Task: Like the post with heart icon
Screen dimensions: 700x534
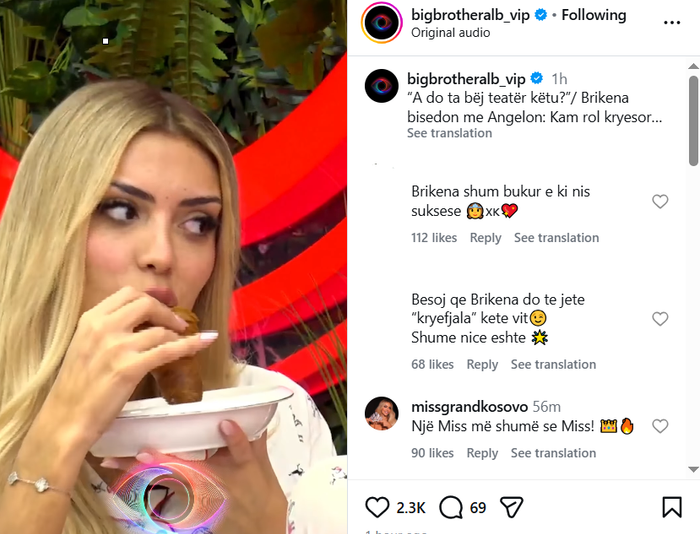Action: coord(377,507)
